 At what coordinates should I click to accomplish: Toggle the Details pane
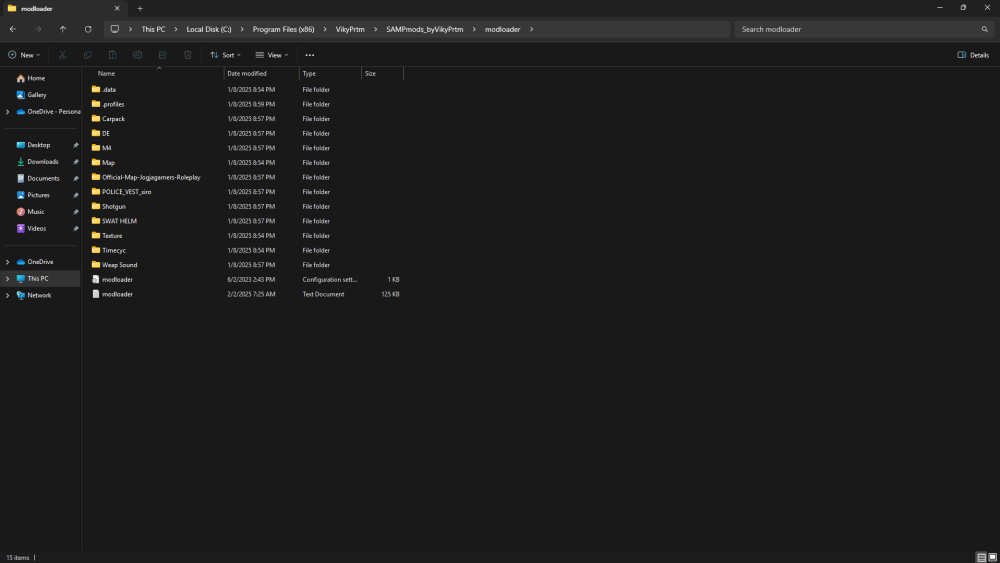pos(973,55)
